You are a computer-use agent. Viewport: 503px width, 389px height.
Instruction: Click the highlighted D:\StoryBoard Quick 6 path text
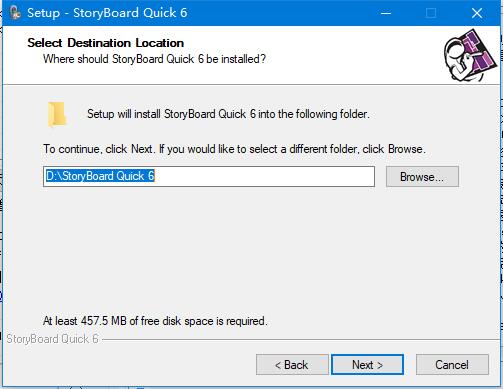100,176
